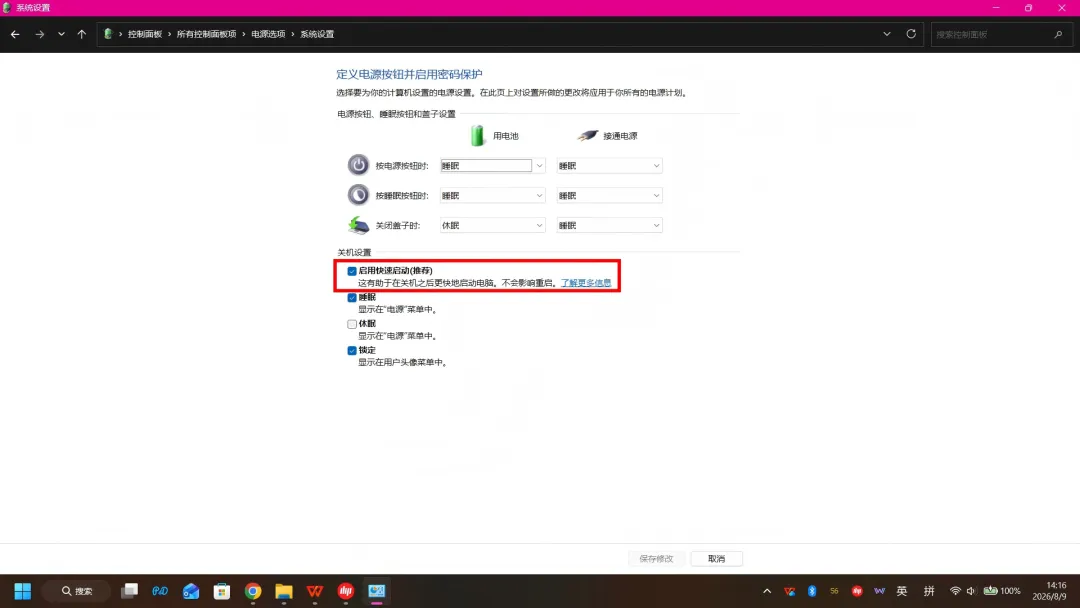Open the Windows Start menu
The width and height of the screenshot is (1080, 608).
23,591
